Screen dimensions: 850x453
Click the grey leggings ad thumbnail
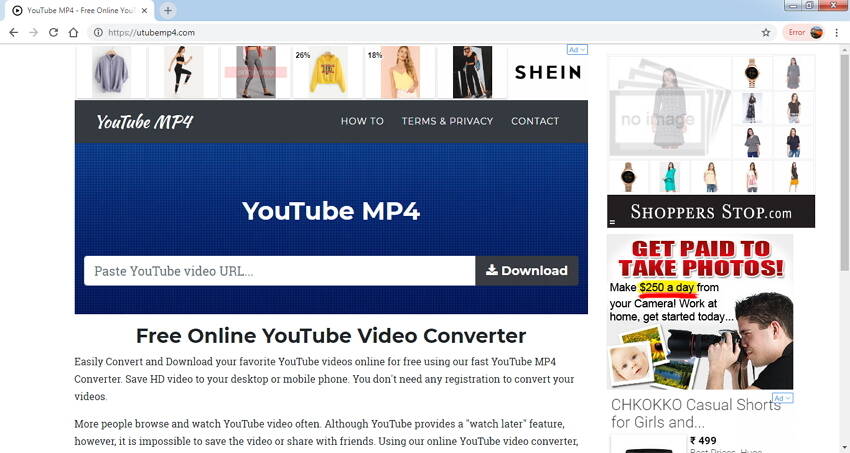coord(256,72)
